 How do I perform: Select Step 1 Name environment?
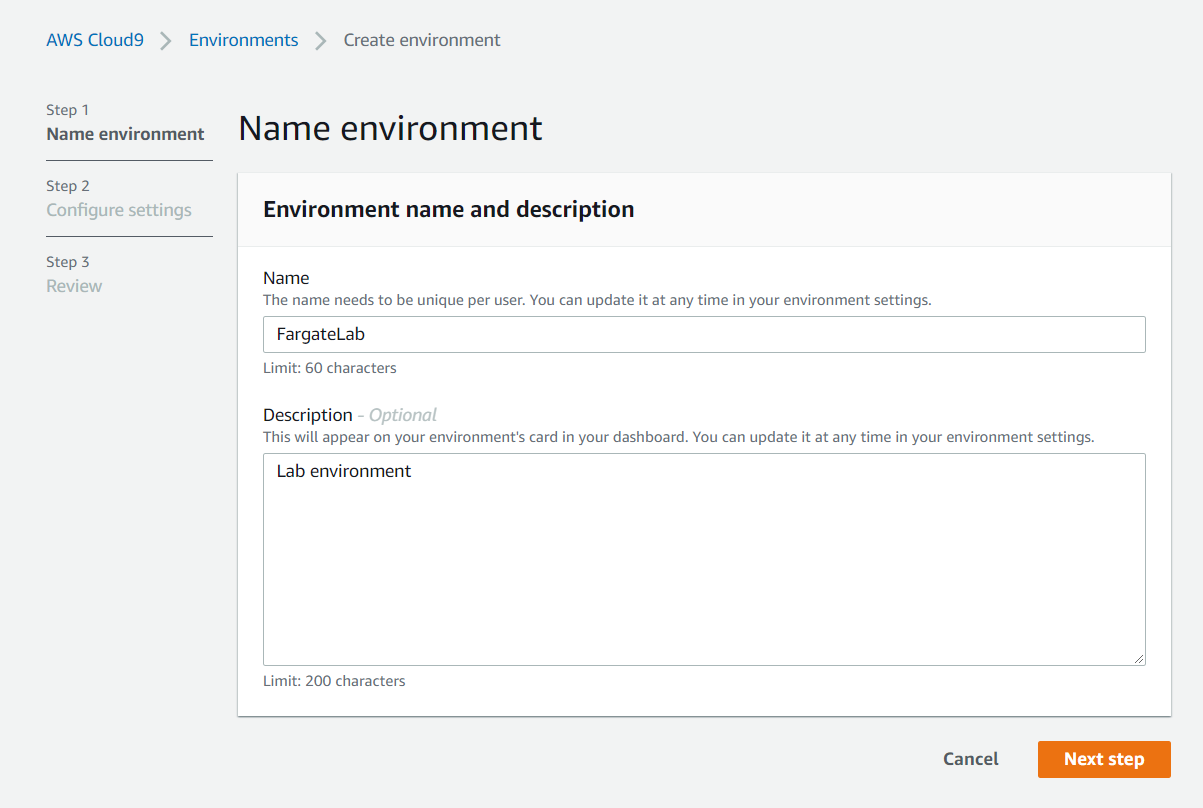coord(125,122)
